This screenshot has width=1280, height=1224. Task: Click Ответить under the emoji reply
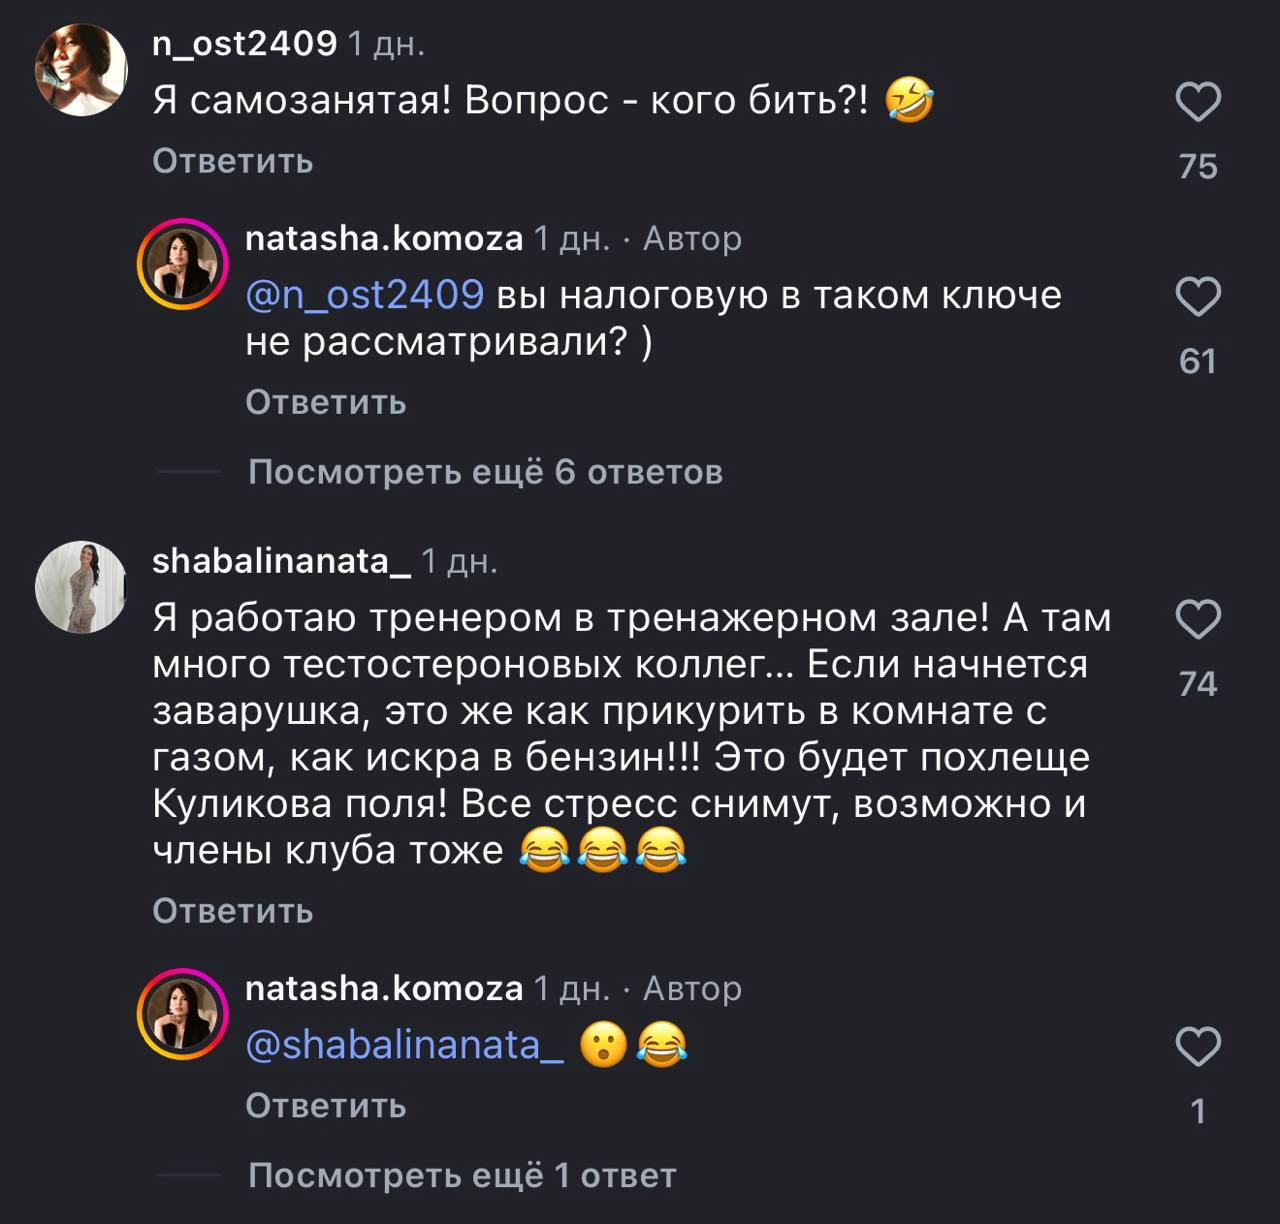(x=325, y=1105)
